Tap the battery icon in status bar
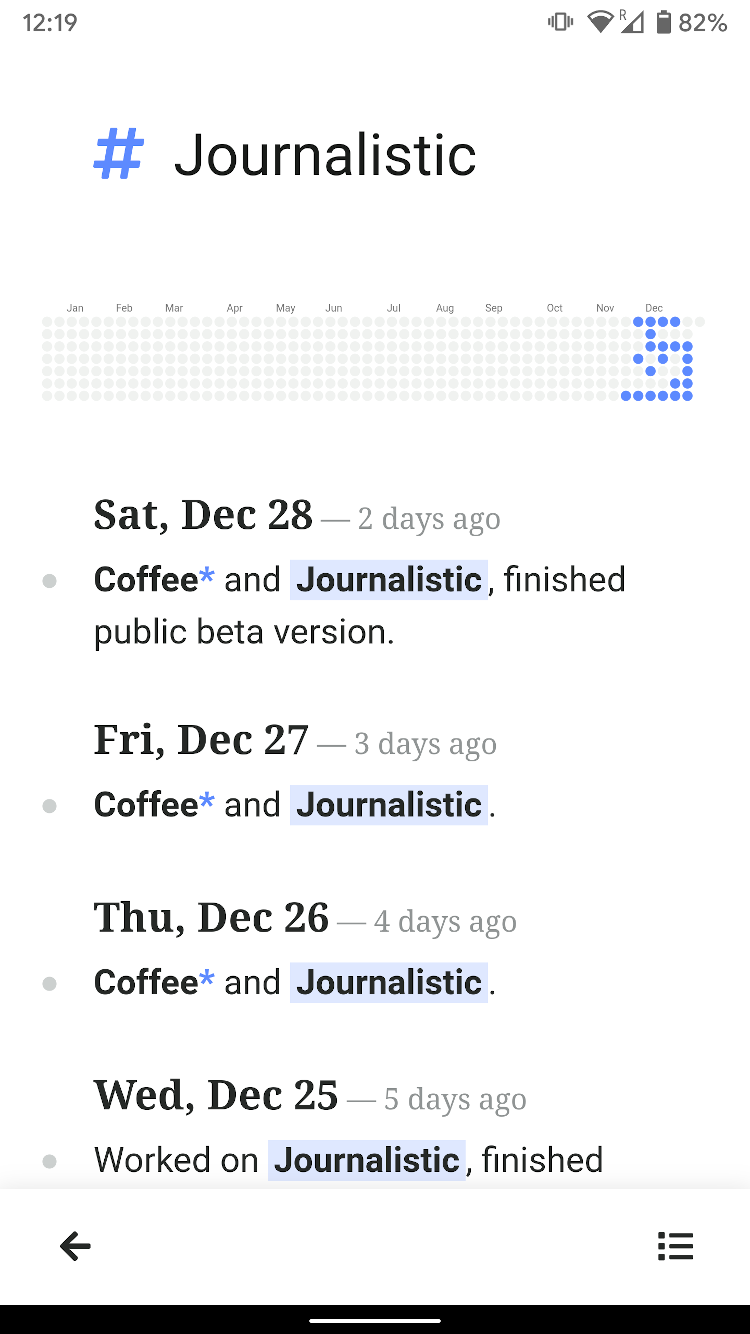 (x=663, y=22)
